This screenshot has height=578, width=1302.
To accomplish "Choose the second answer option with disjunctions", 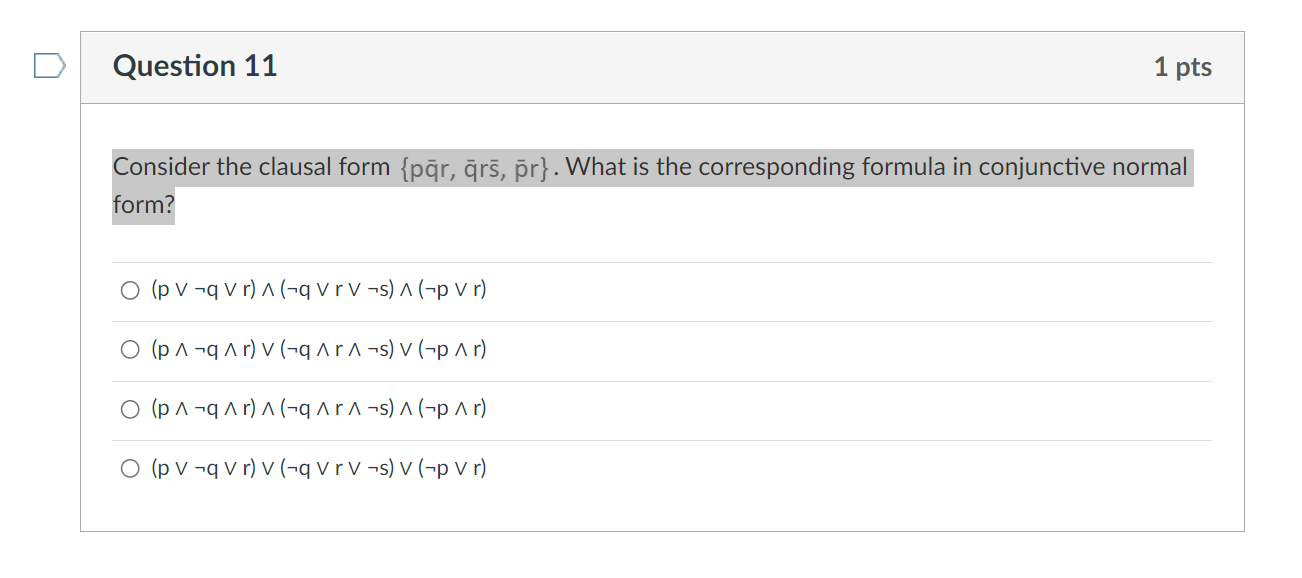I will tap(129, 348).
